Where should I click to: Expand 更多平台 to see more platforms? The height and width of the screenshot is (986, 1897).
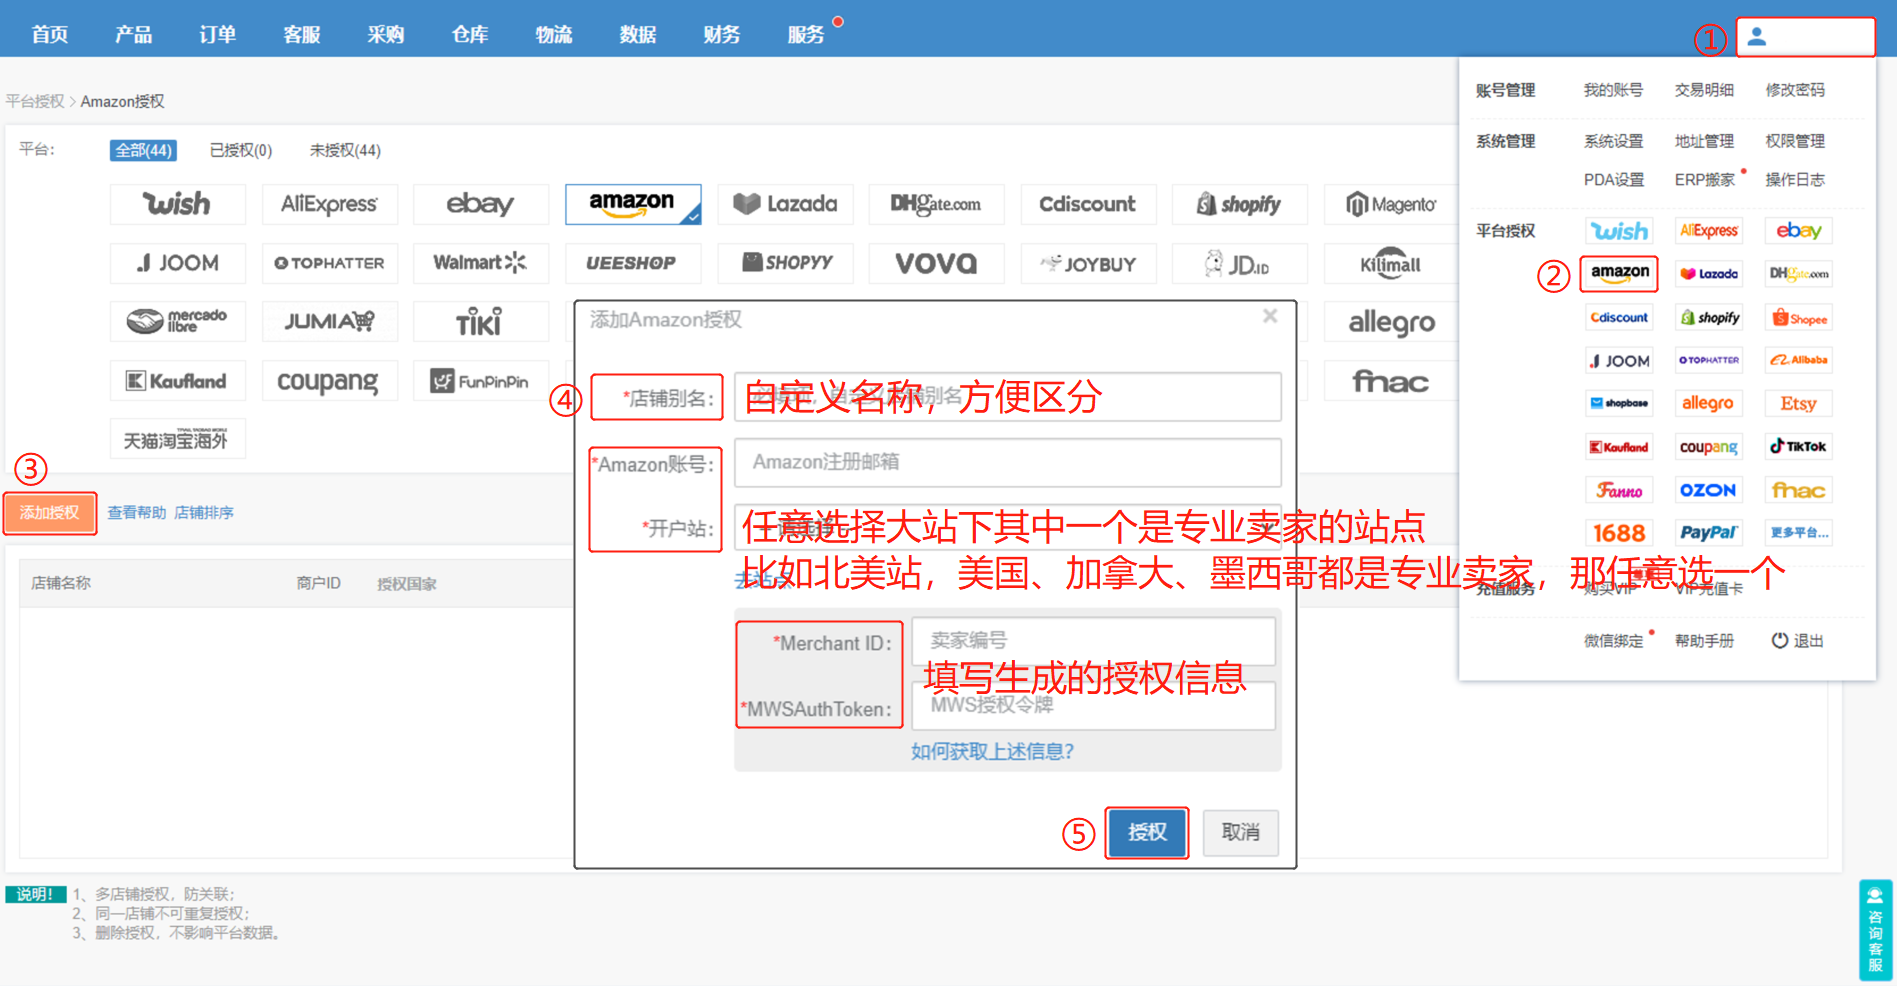(1798, 532)
